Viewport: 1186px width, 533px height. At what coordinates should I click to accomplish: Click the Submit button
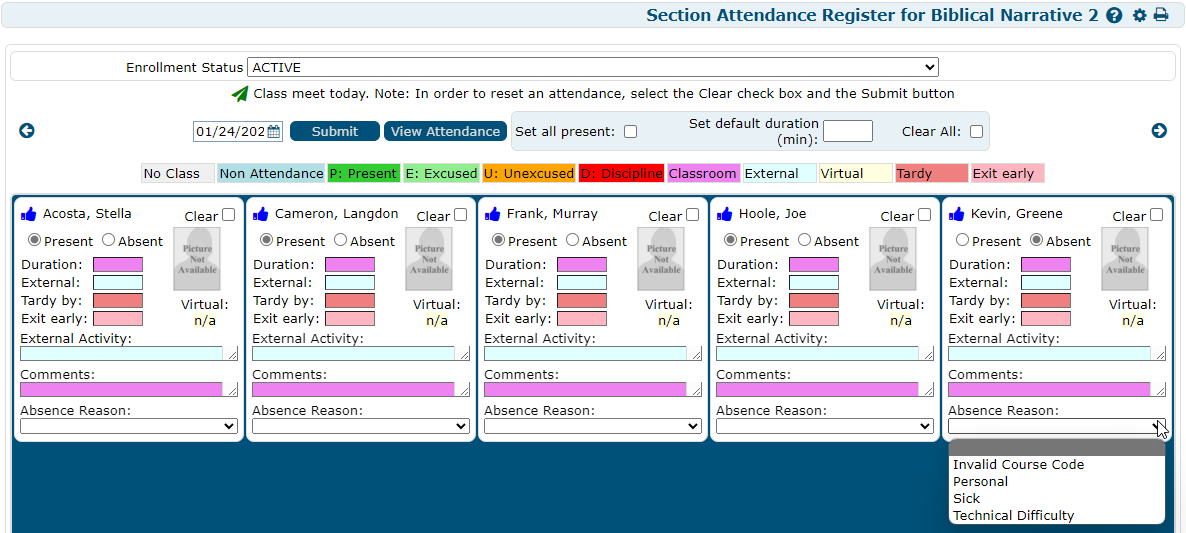point(334,131)
